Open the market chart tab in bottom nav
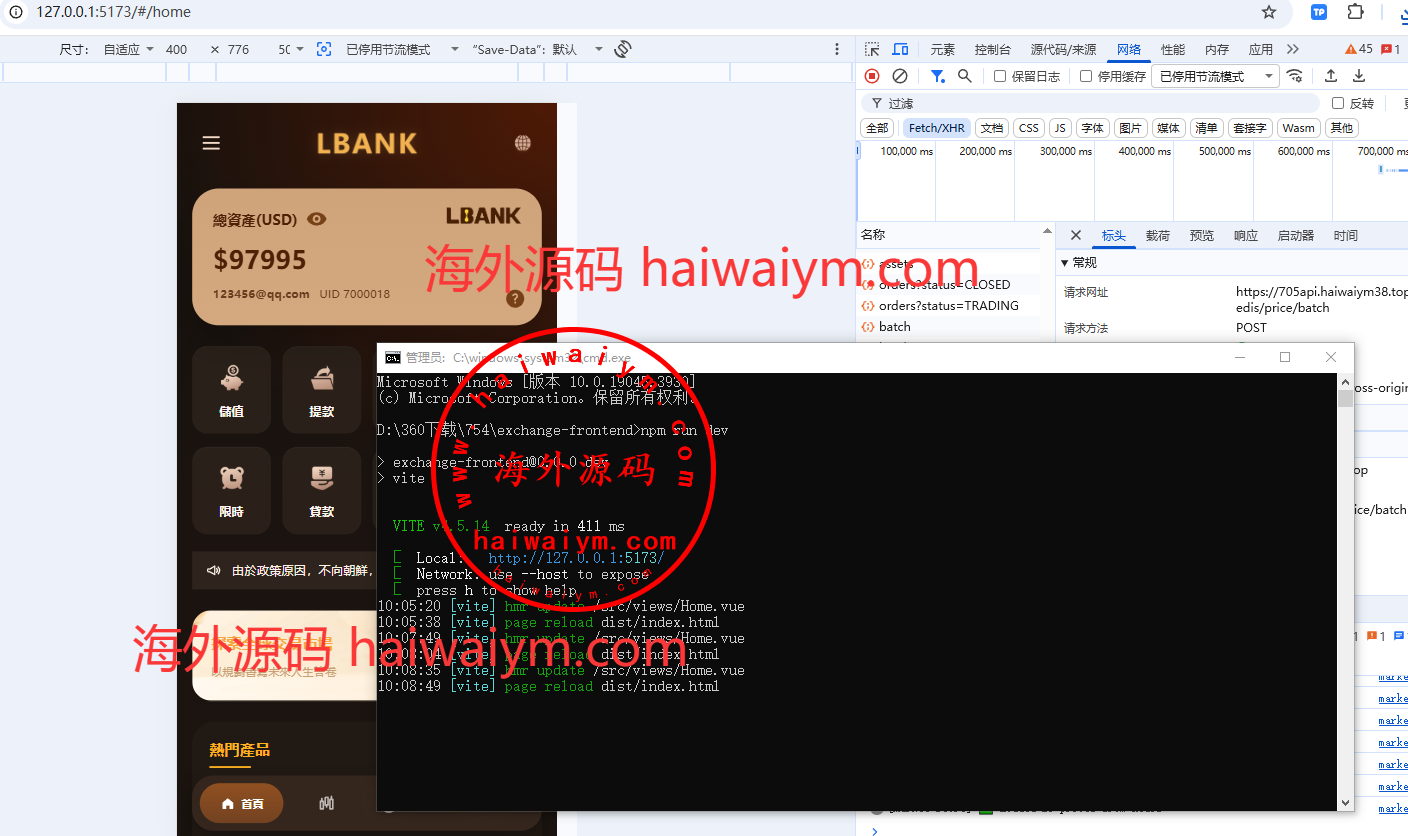 [x=327, y=803]
